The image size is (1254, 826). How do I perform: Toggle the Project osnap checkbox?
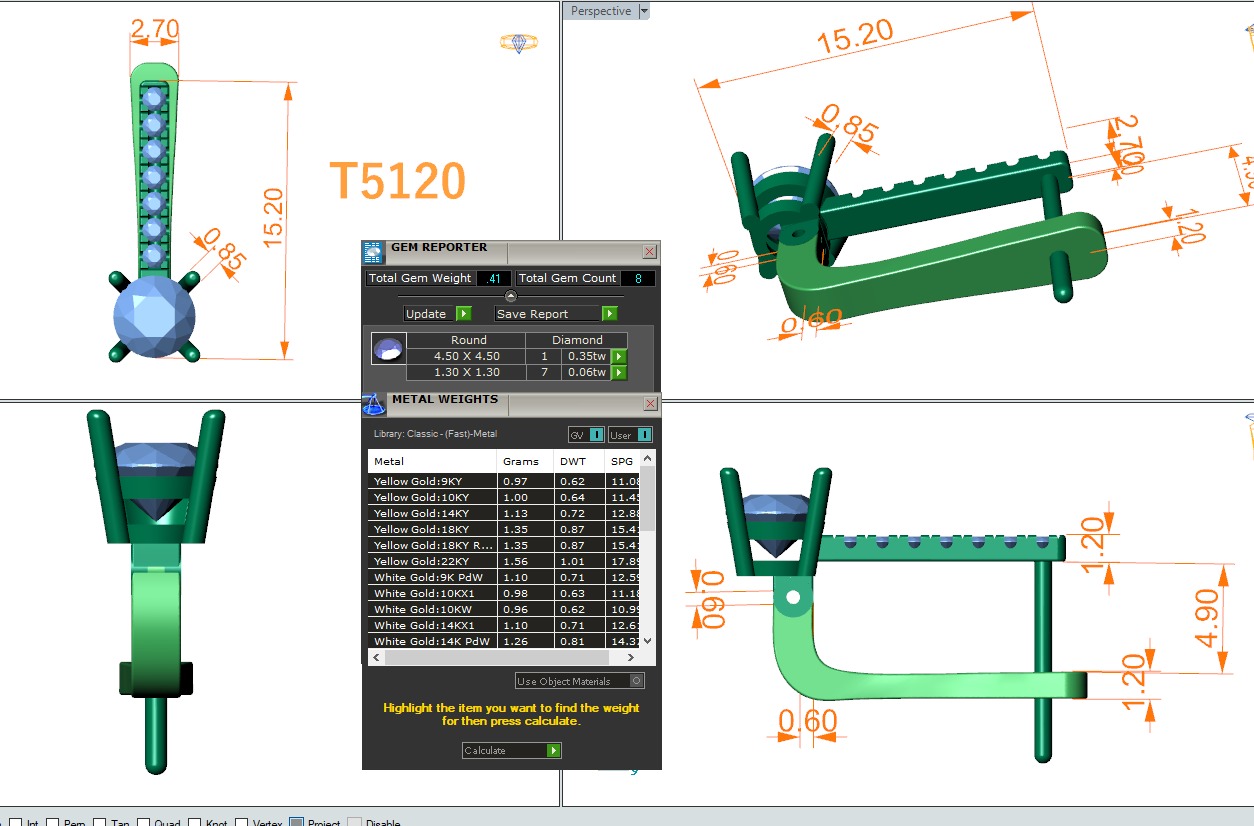coord(296,824)
